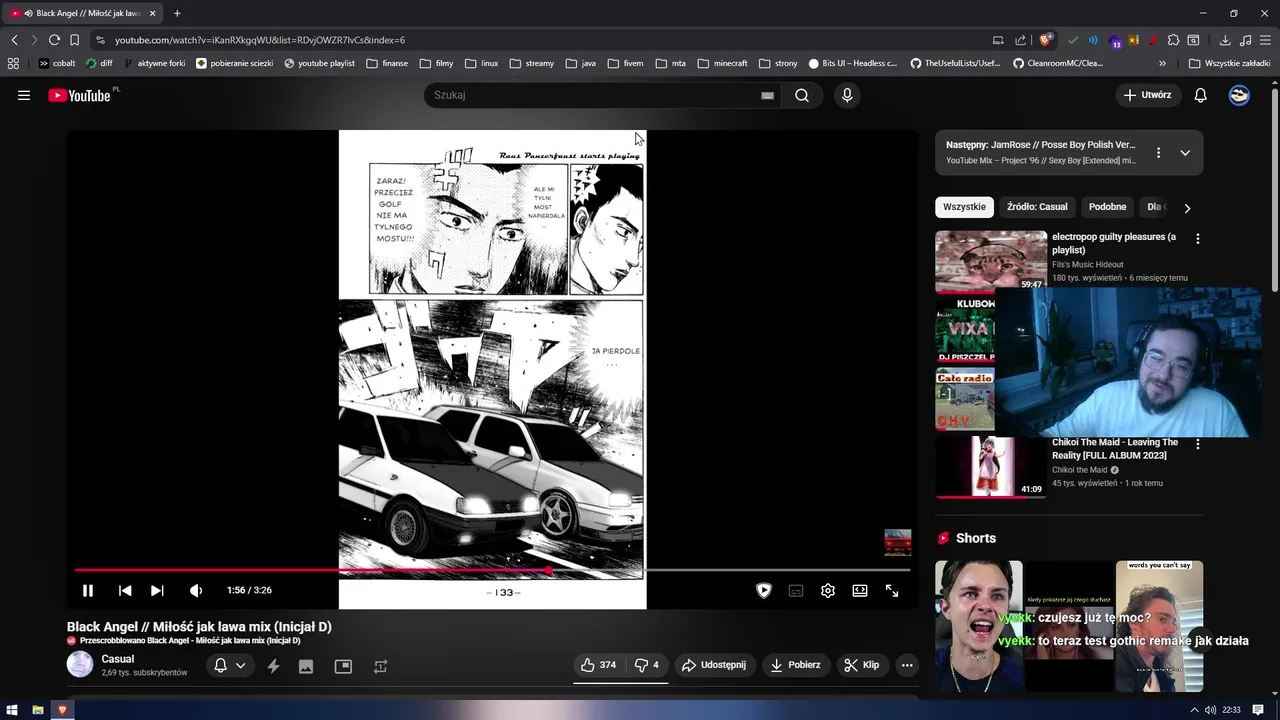The height and width of the screenshot is (720, 1280).
Task: Open video player settings gear
Action: 828,591
